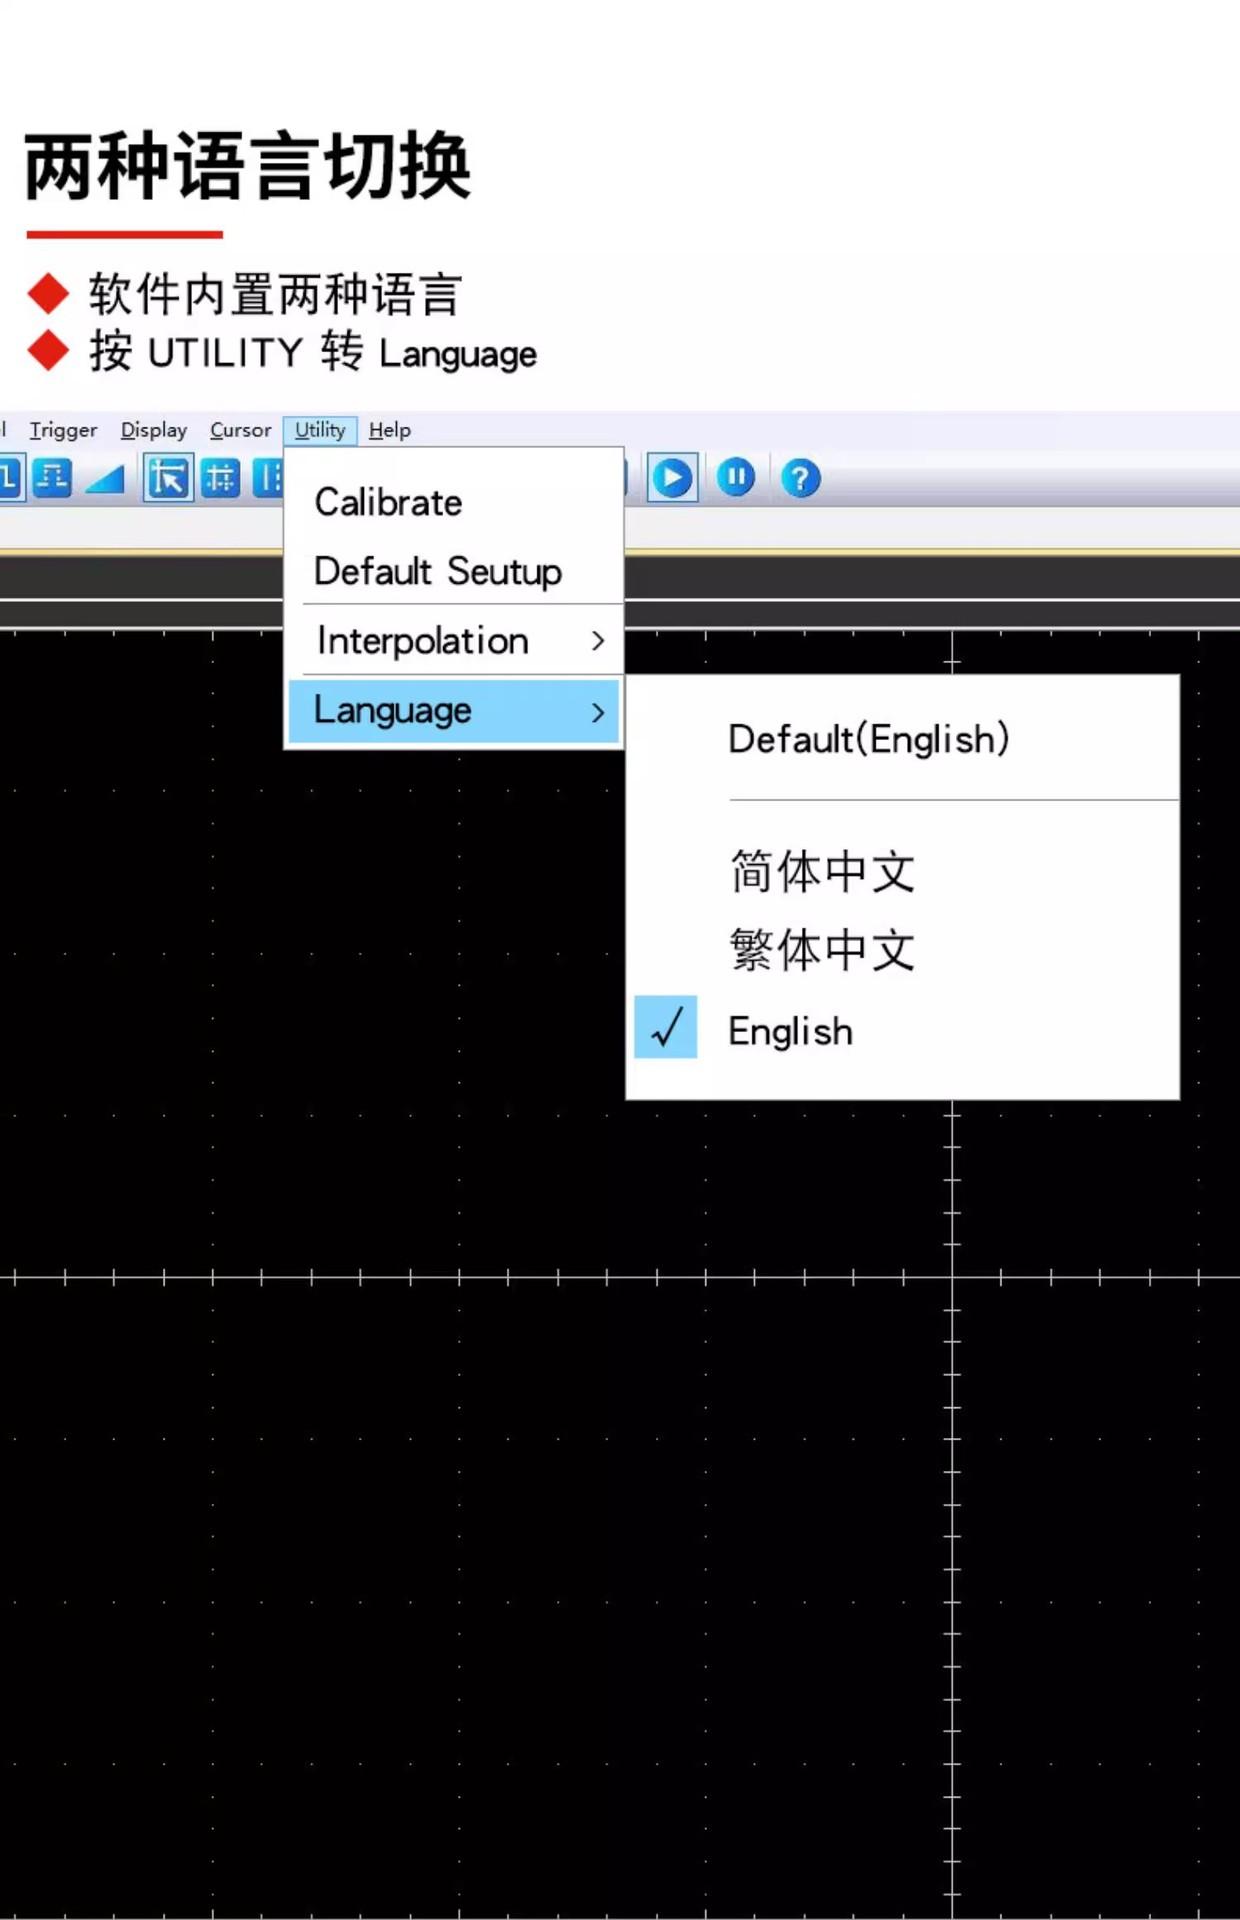1240x1920 pixels.
Task: Open the Trigger menu
Action: tap(63, 430)
